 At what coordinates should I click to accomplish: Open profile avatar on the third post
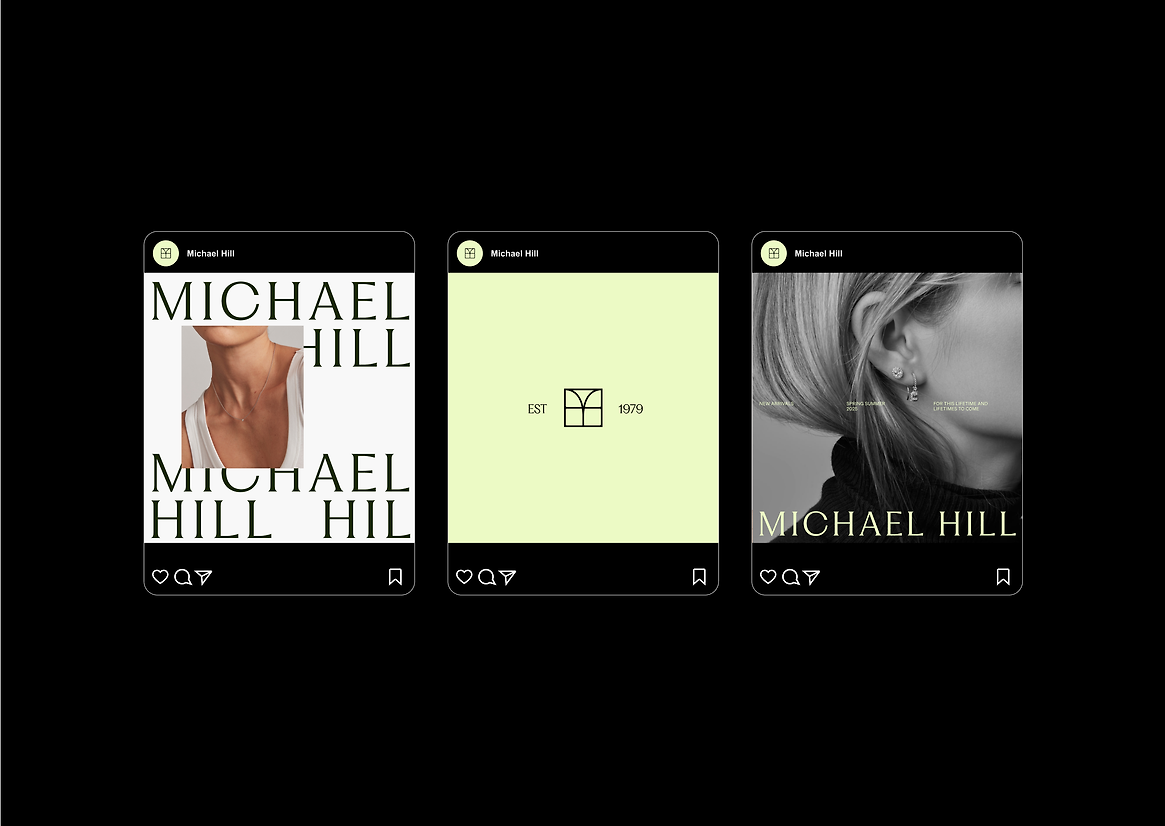click(773, 253)
